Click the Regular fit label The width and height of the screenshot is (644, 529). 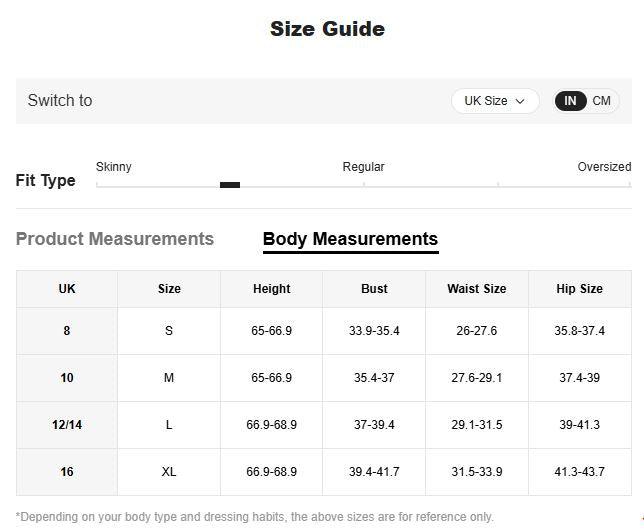(363, 167)
